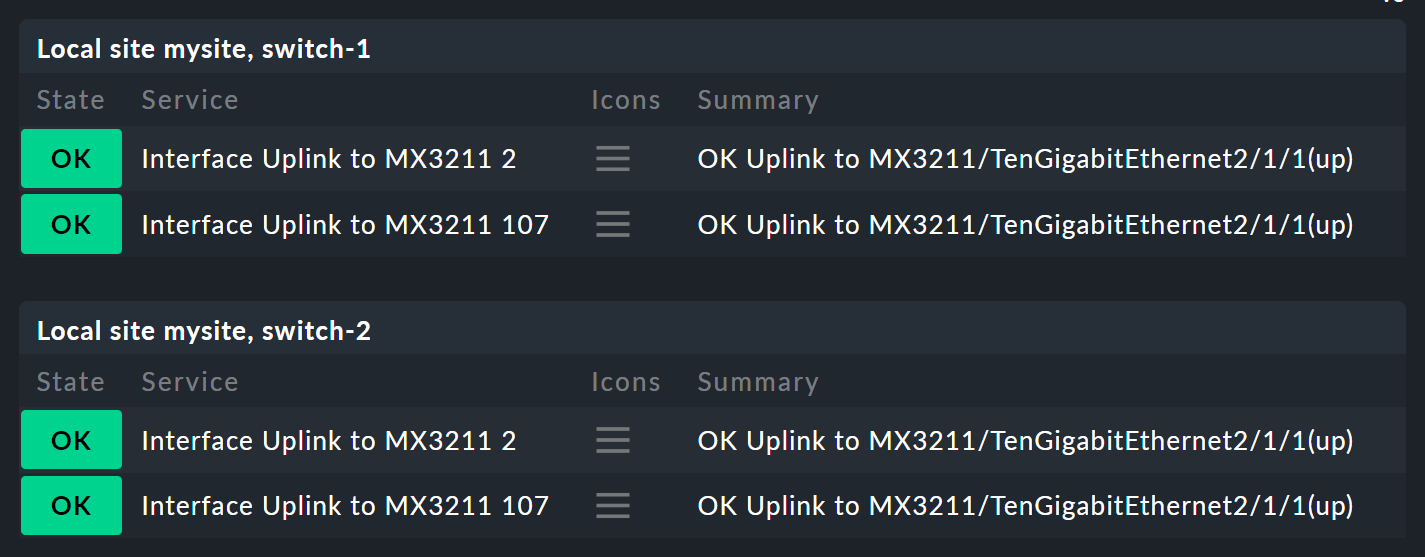Click OK state badge for switch-2 MX3211 2
Image resolution: width=1425 pixels, height=557 pixels.
(71, 441)
